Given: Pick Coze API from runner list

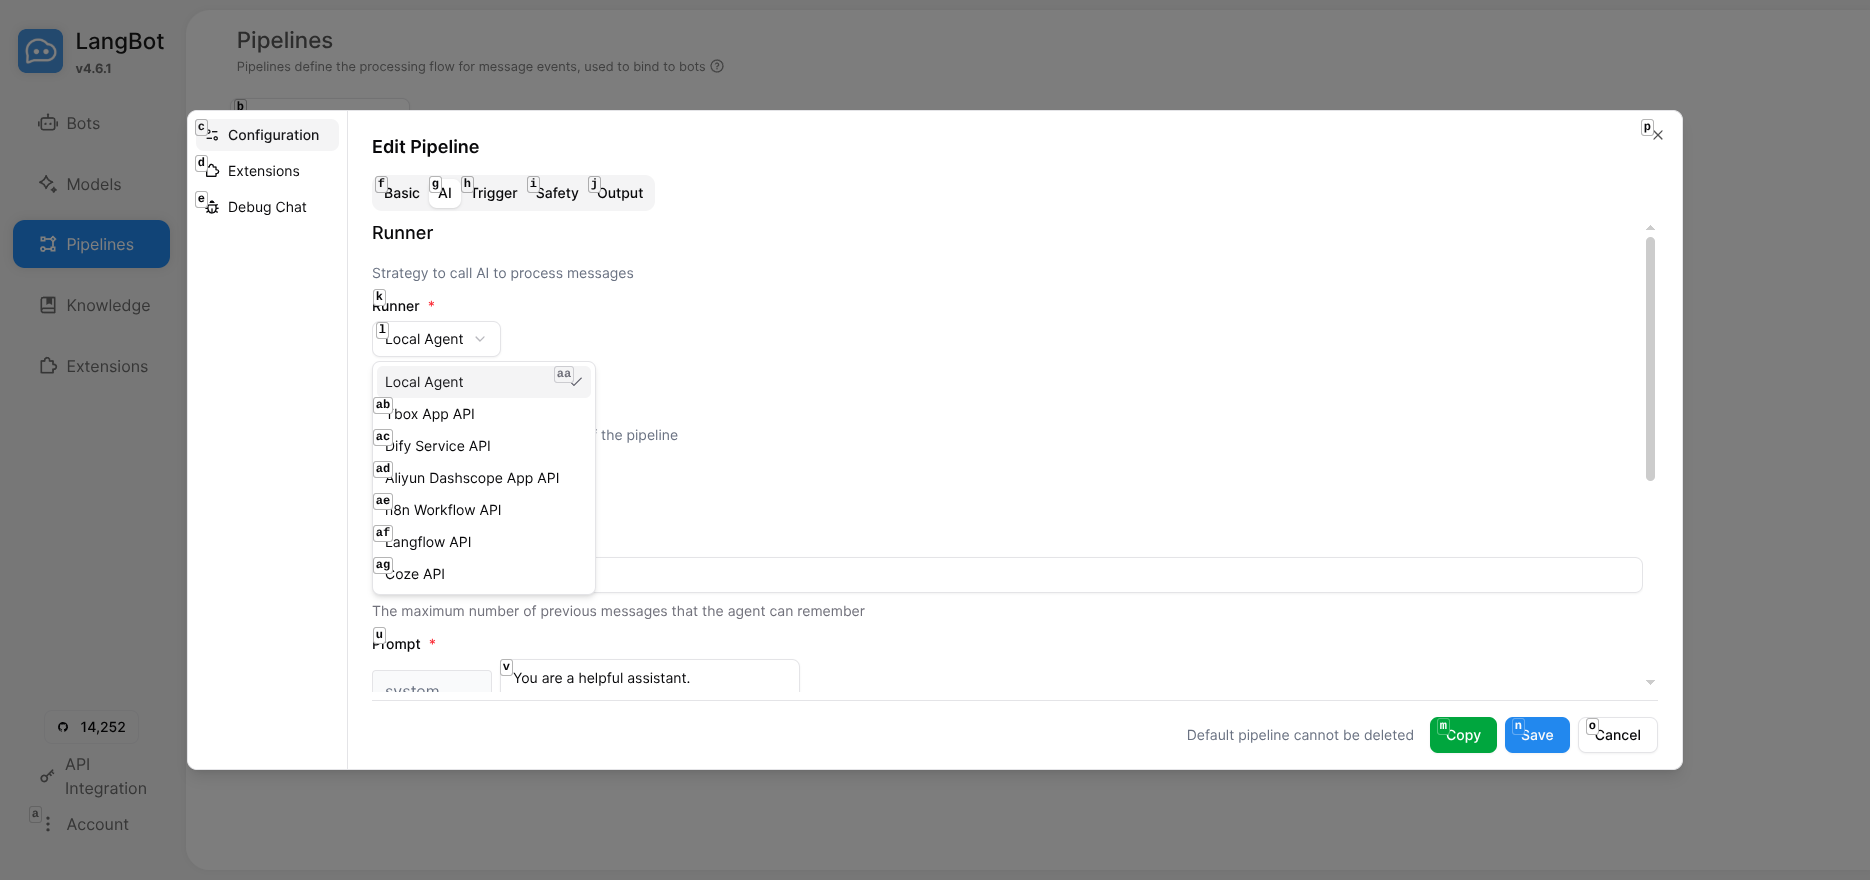Looking at the screenshot, I should (x=415, y=574).
